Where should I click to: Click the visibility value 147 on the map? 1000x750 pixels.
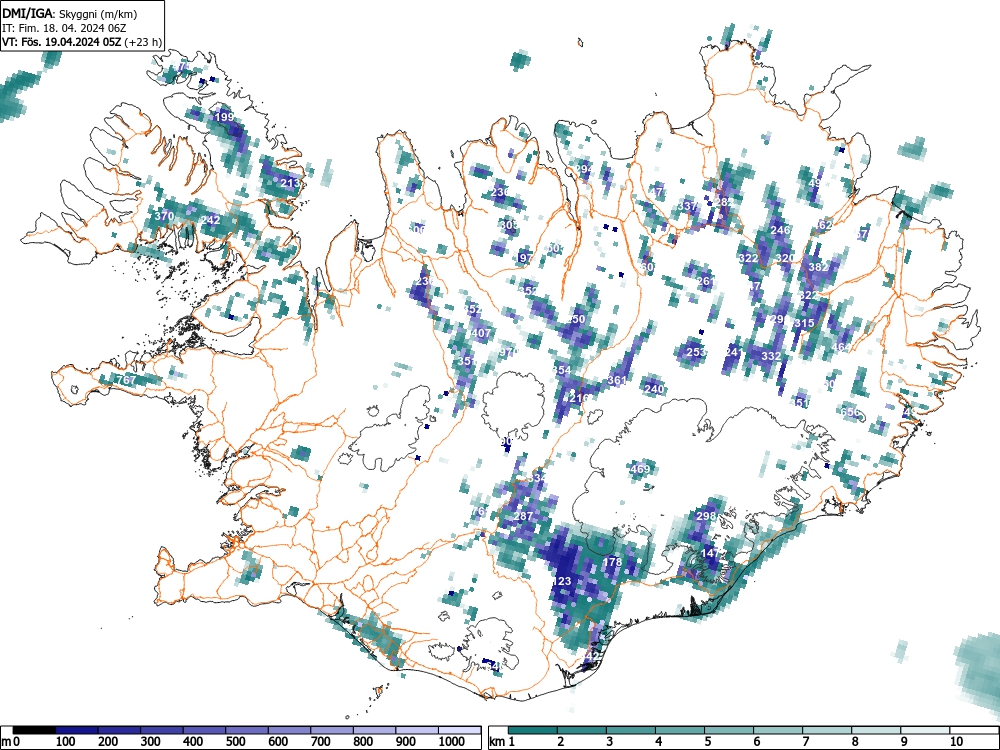[x=711, y=553]
